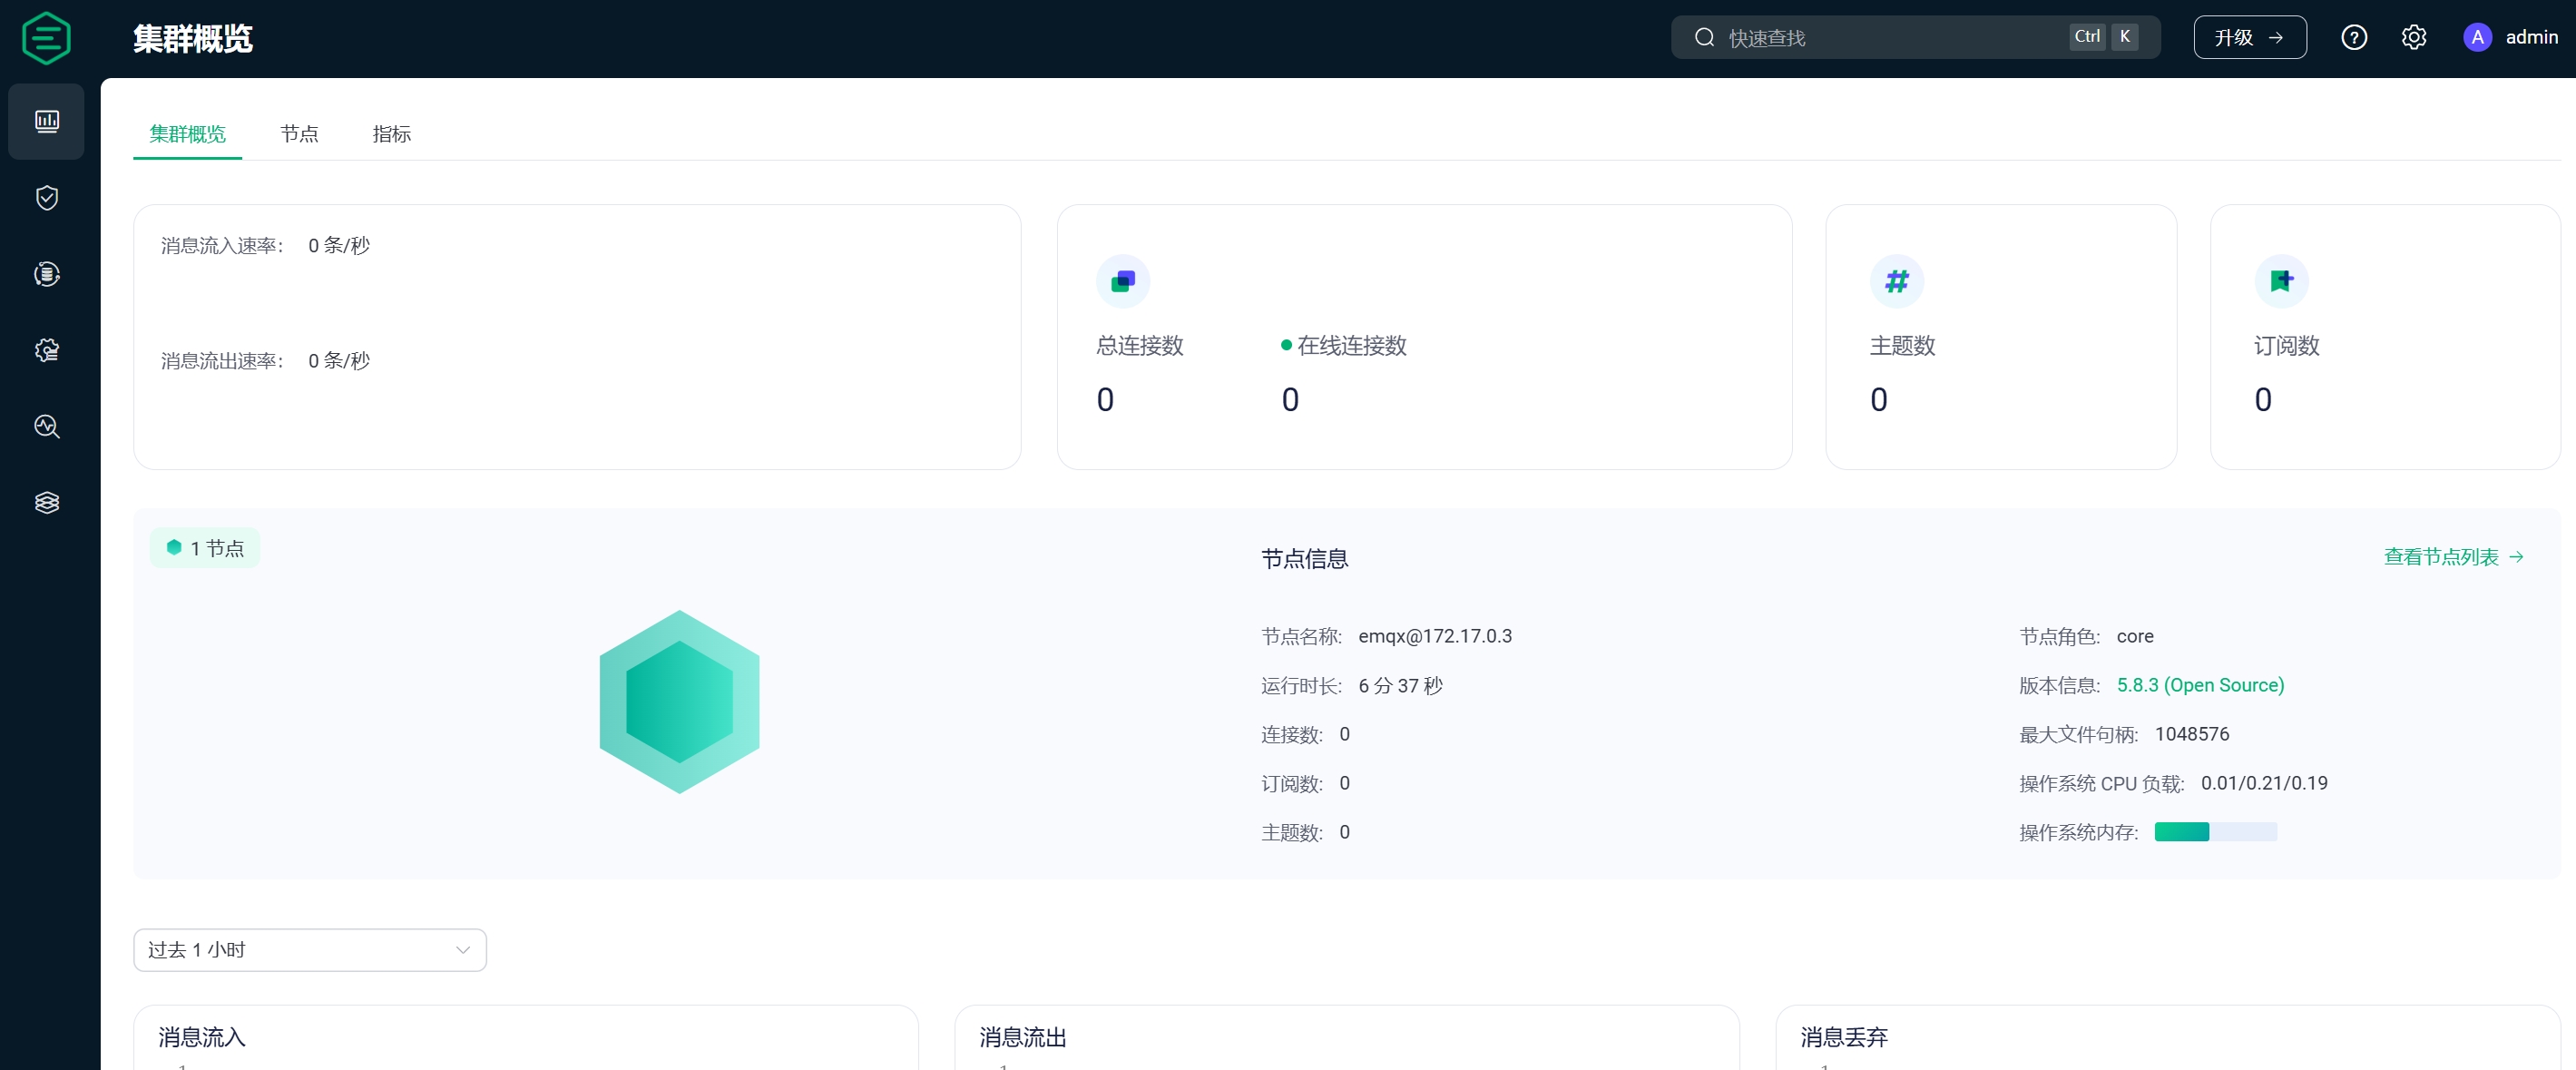Open the dashboard monitoring sidebar icon
Image resolution: width=2576 pixels, height=1070 pixels.
(x=46, y=121)
